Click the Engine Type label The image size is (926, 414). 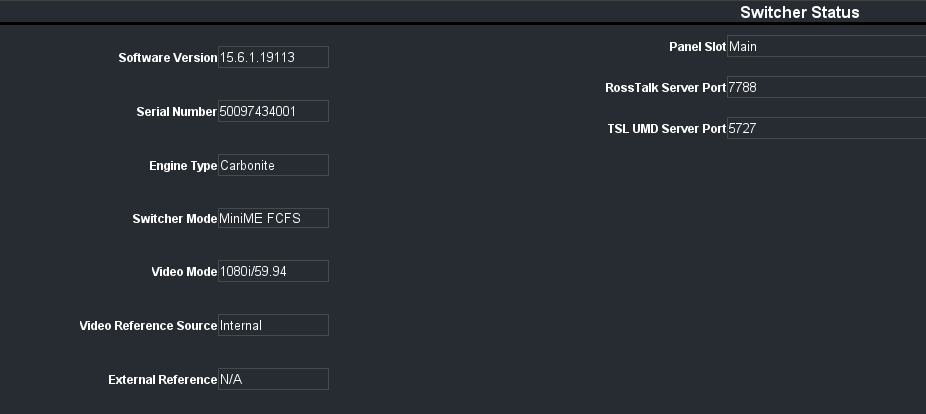182,166
